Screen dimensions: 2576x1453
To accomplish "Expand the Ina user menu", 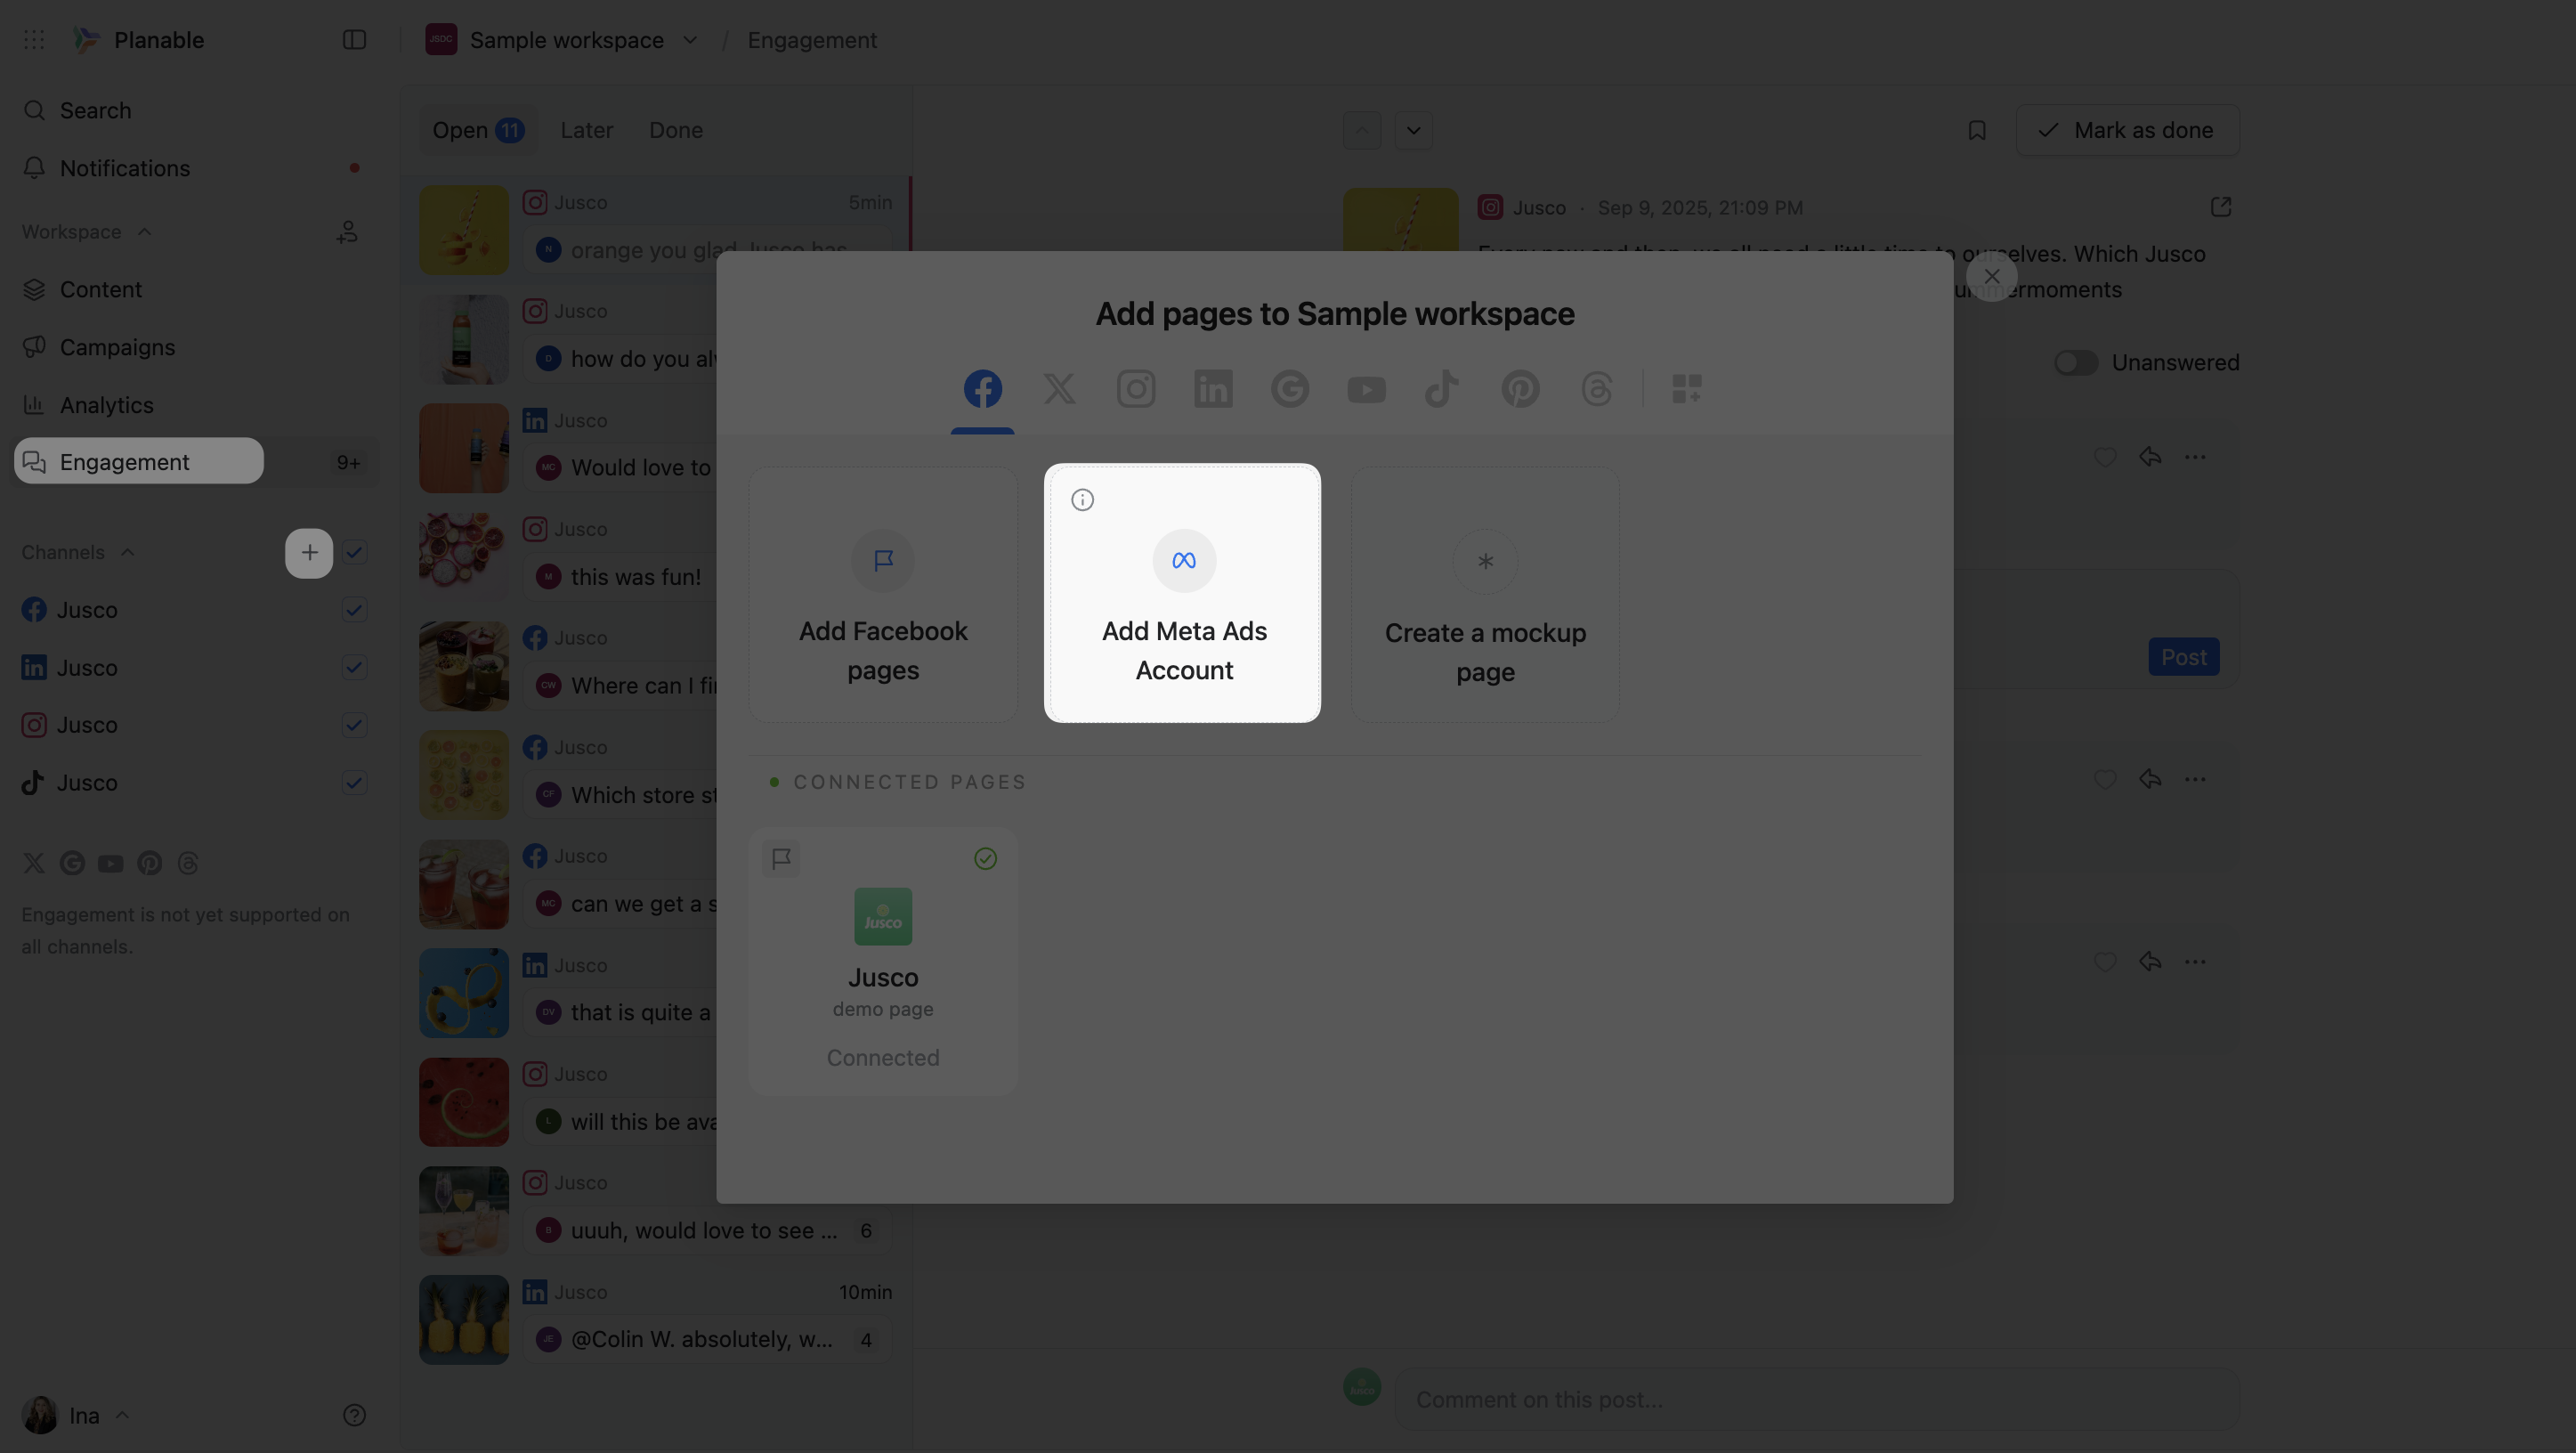I will click(x=85, y=1415).
